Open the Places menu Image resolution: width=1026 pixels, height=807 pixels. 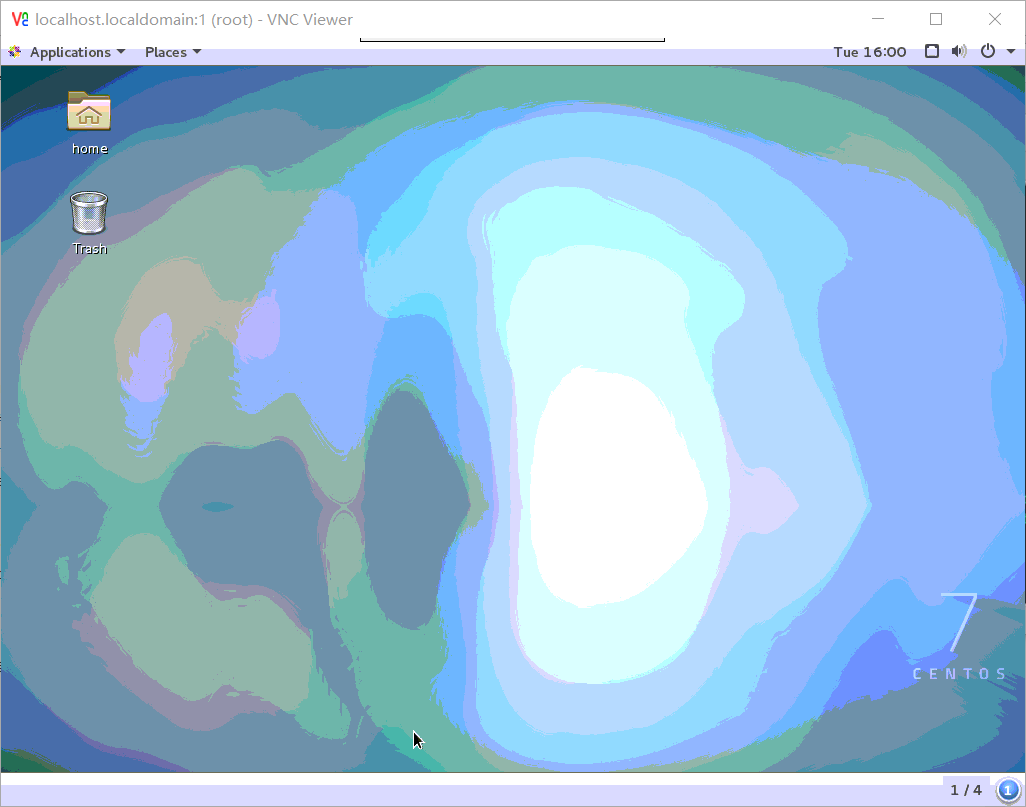click(173, 52)
